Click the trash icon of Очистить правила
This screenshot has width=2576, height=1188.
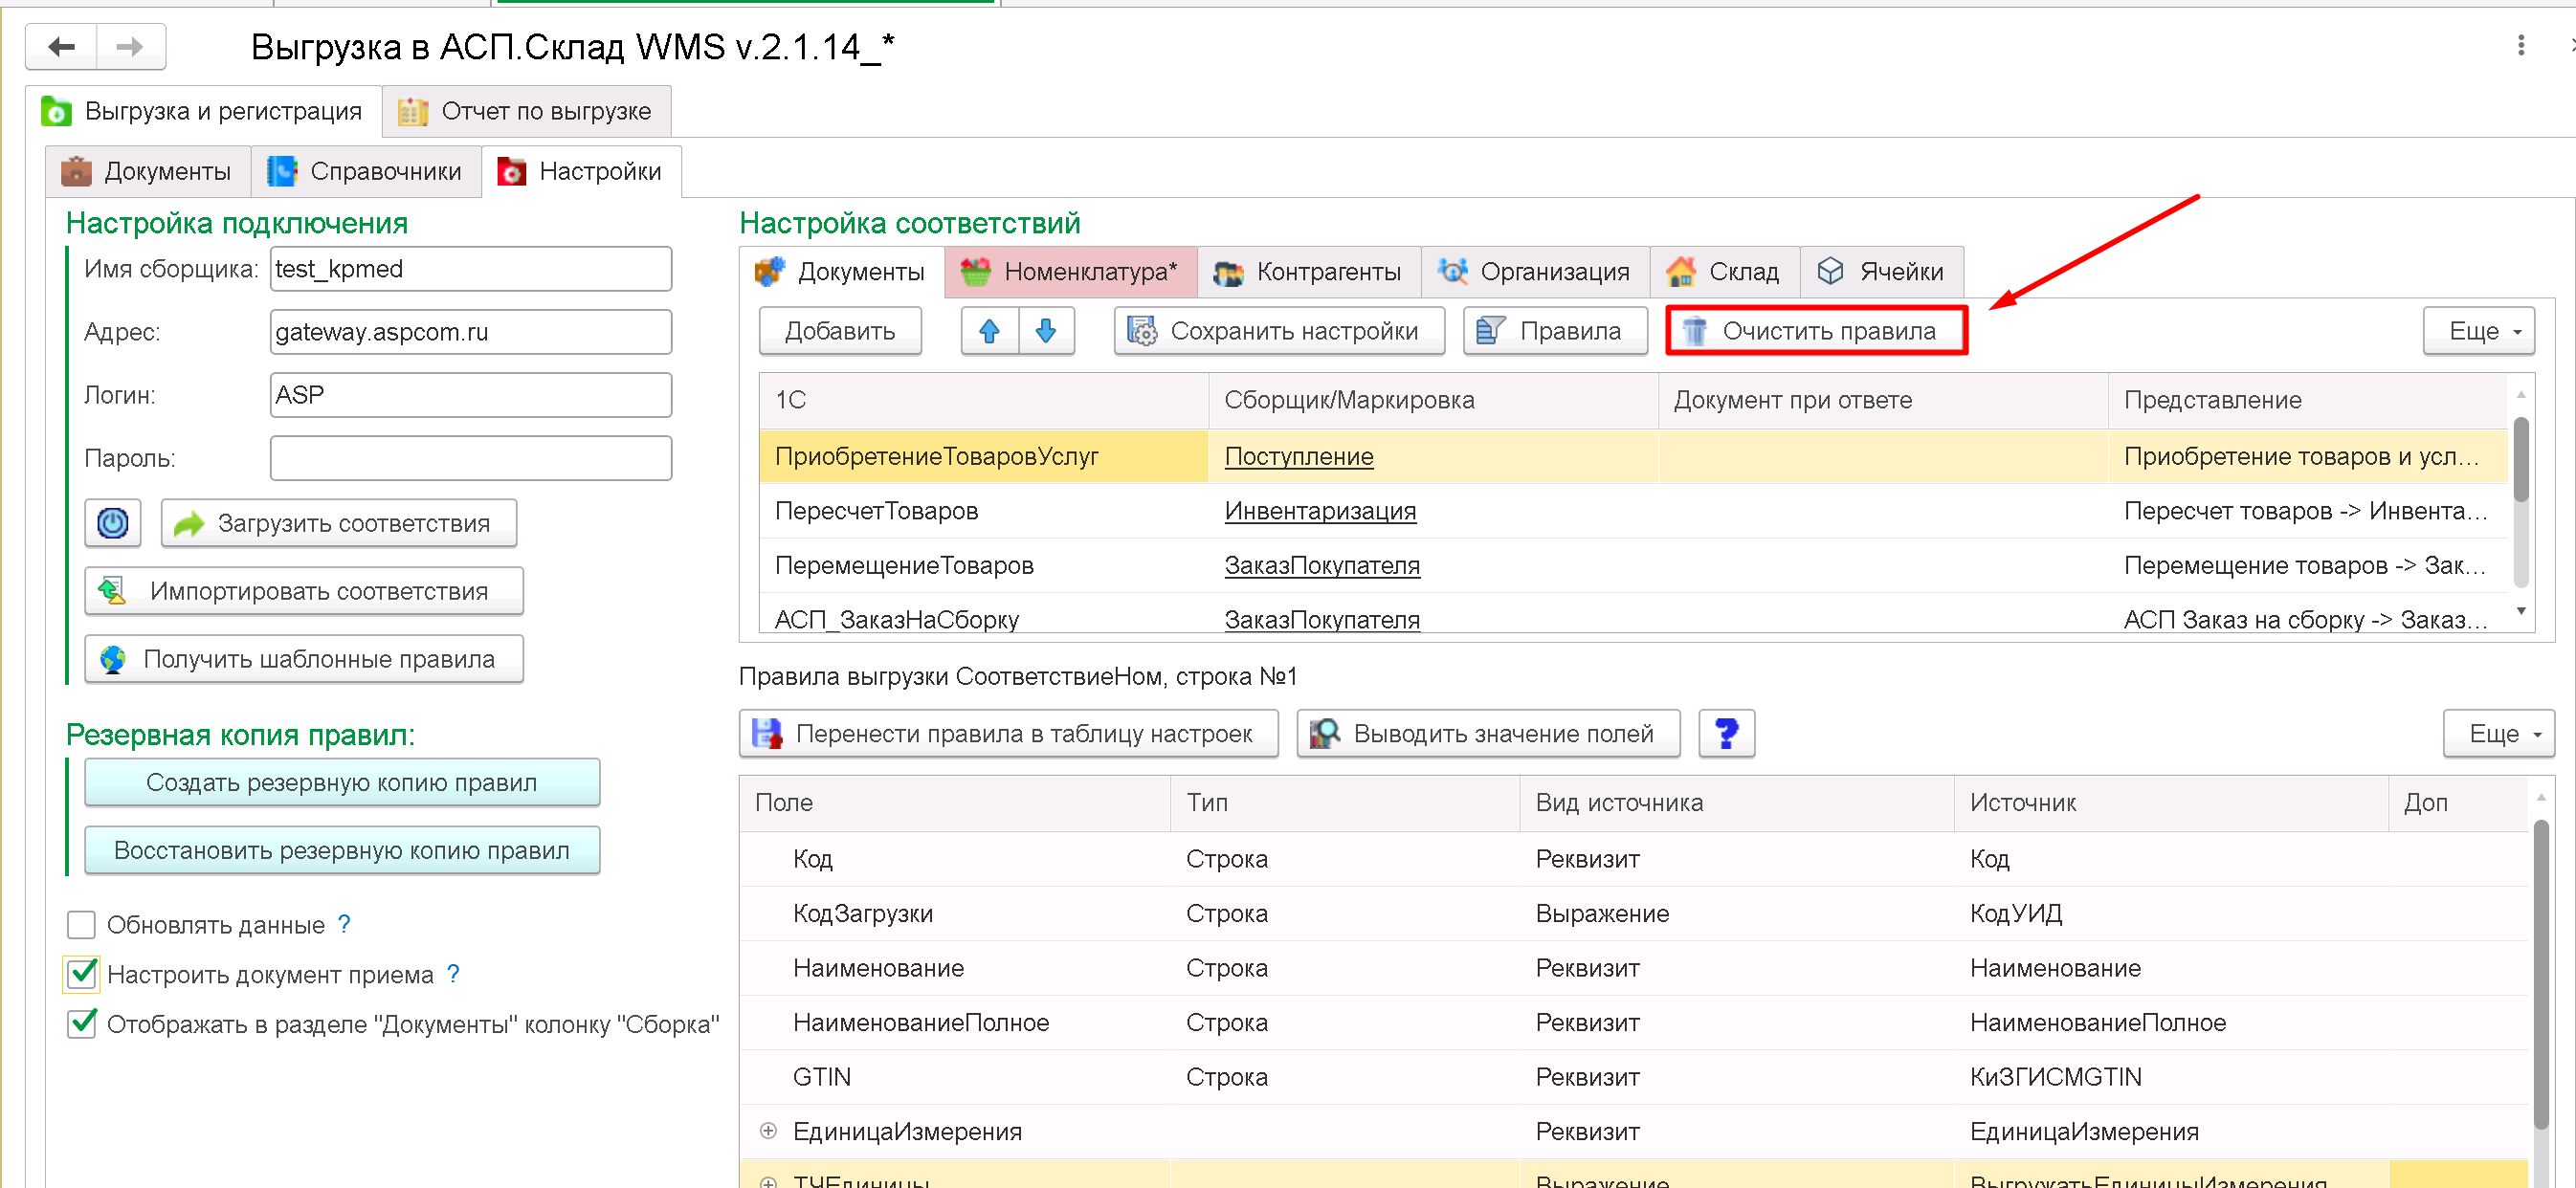click(x=1693, y=331)
